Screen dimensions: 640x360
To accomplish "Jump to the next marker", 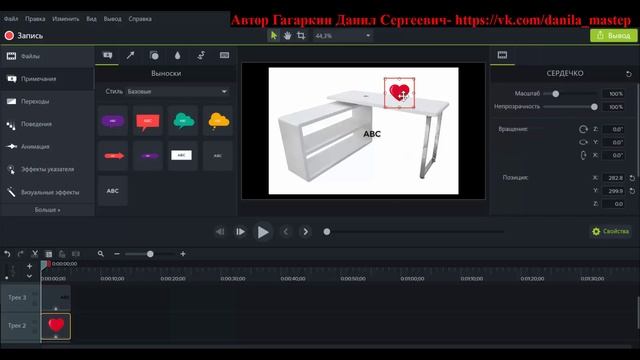I will (306, 232).
